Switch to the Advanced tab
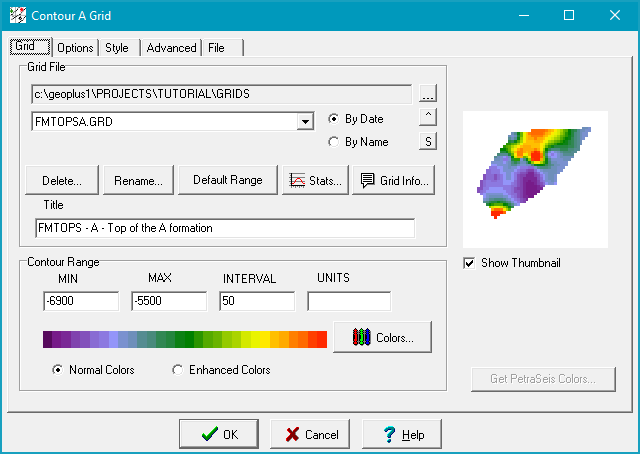This screenshot has height=454, width=640. 171,48
